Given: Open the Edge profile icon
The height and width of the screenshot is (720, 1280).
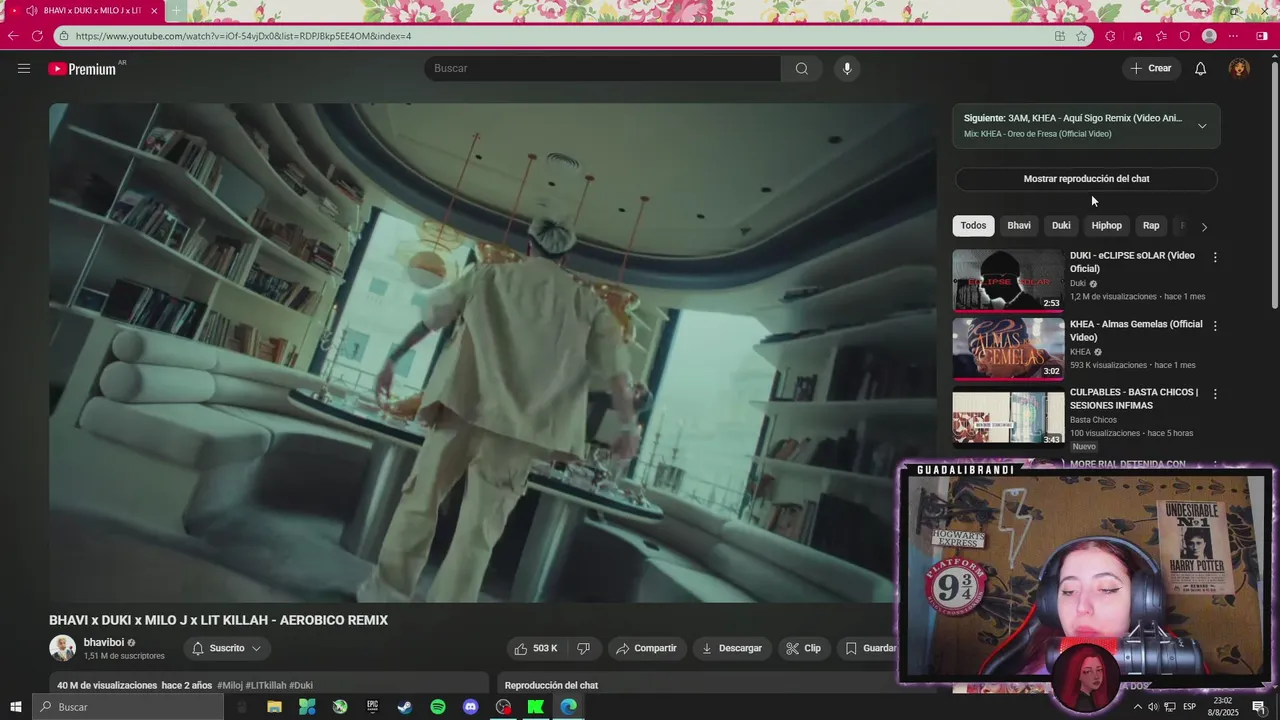Looking at the screenshot, I should (1209, 36).
